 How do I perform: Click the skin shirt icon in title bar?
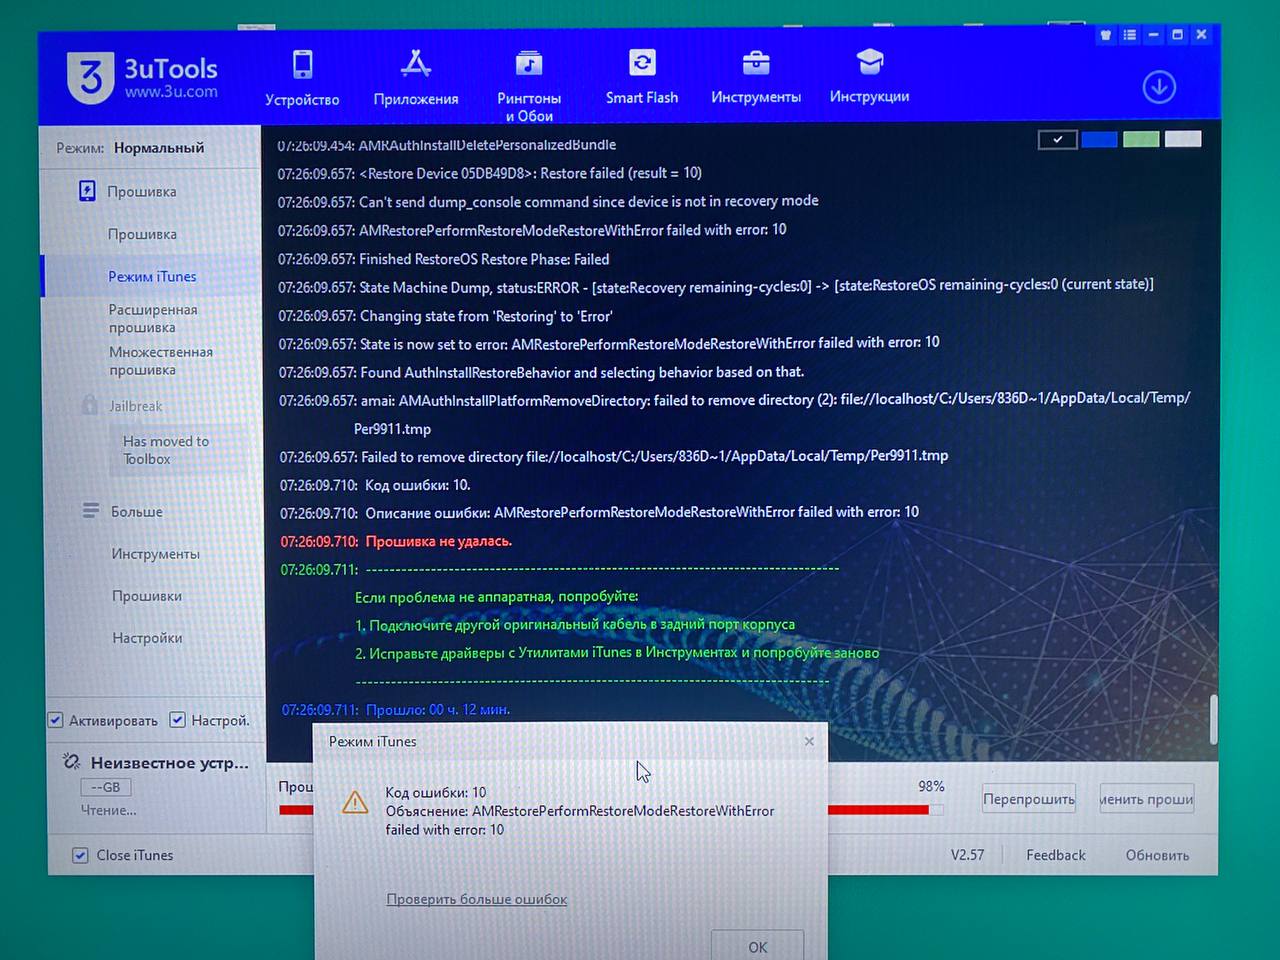pos(1105,35)
